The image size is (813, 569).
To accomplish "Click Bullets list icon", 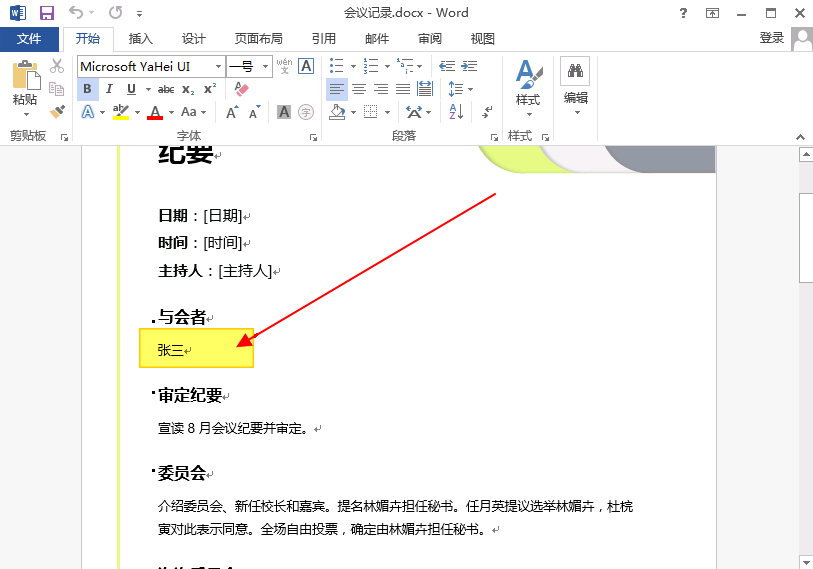I will (x=337, y=66).
